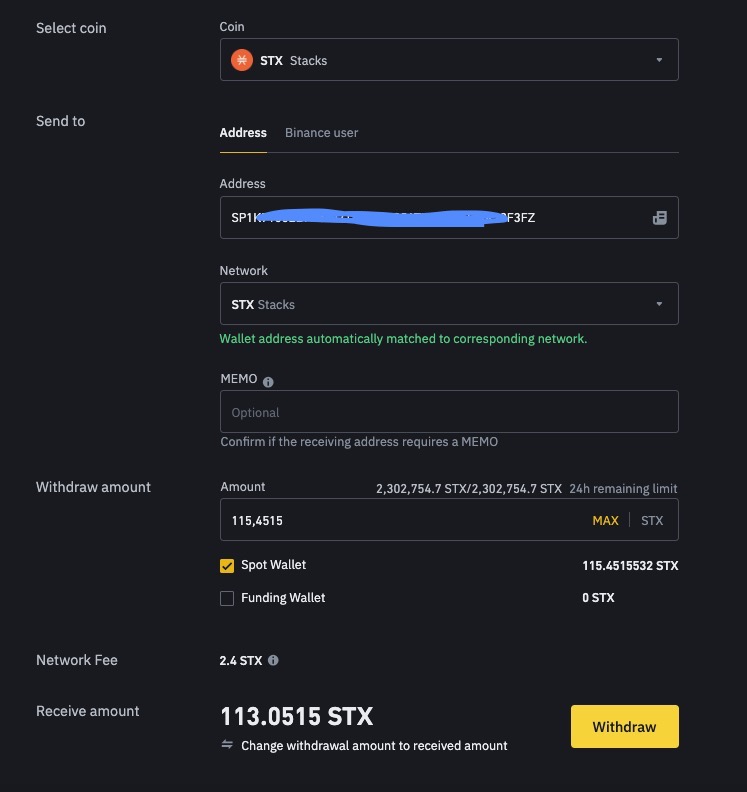747x792 pixels.
Task: Click into the MEMO Optional input field
Action: [448, 412]
